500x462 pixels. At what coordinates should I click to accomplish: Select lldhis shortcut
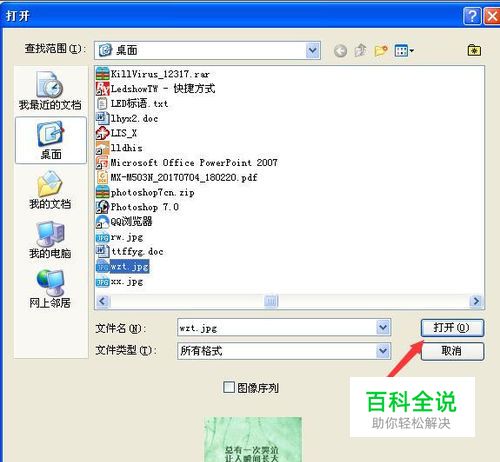tap(119, 148)
